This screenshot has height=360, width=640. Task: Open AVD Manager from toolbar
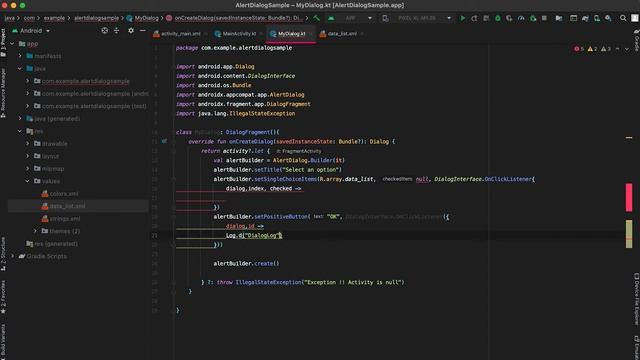pyautogui.click(x=597, y=18)
